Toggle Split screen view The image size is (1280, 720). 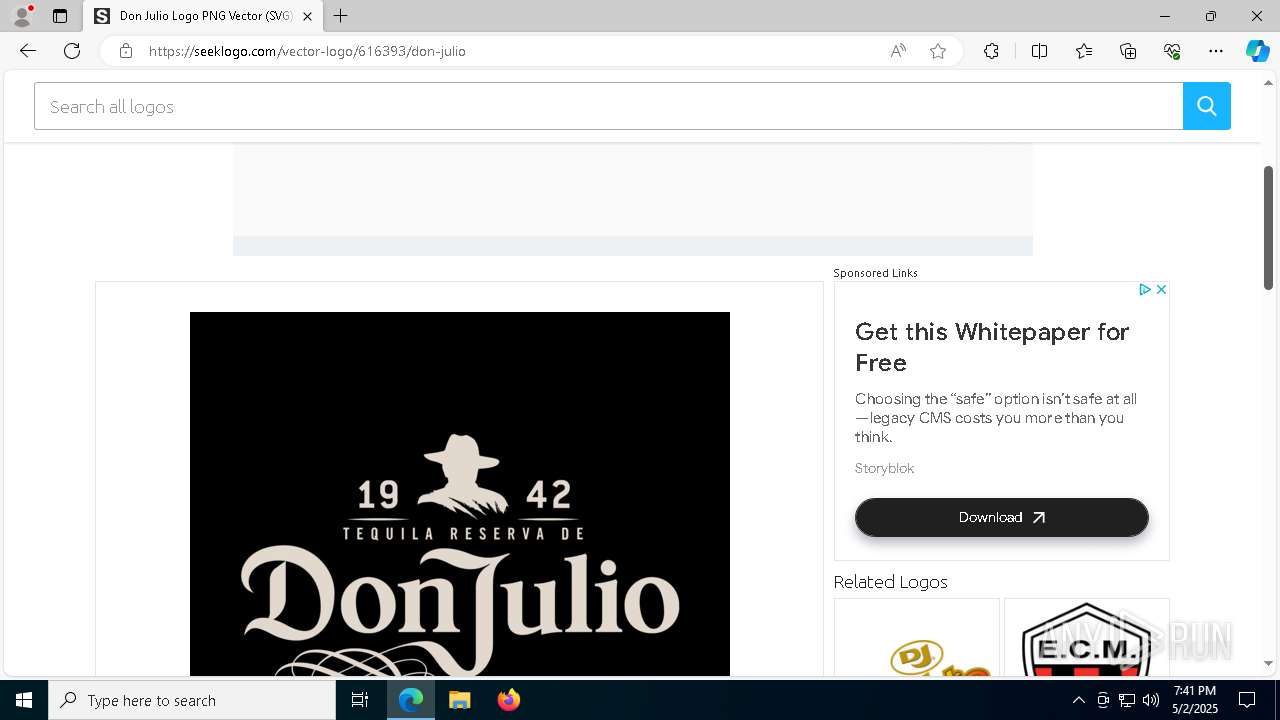pyautogui.click(x=1039, y=51)
